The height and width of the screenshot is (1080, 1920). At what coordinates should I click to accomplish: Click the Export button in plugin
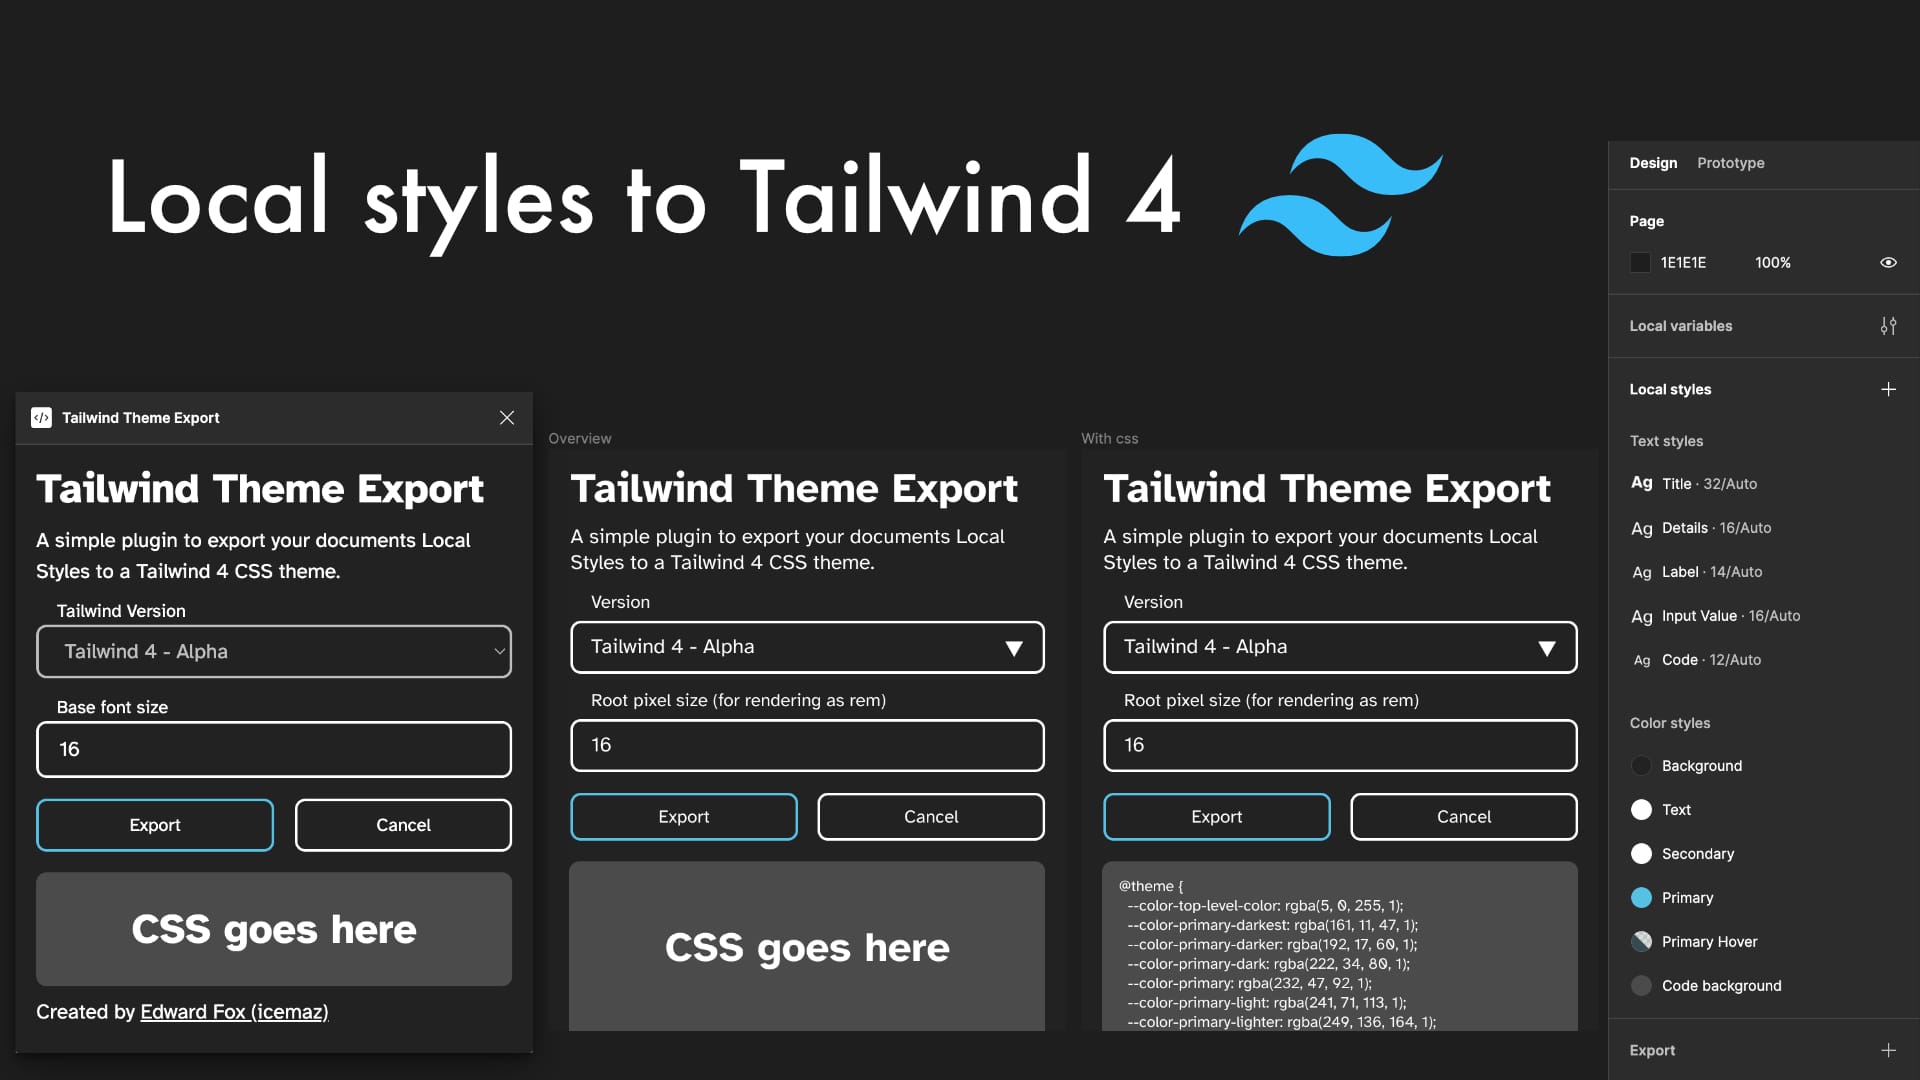[x=154, y=824]
